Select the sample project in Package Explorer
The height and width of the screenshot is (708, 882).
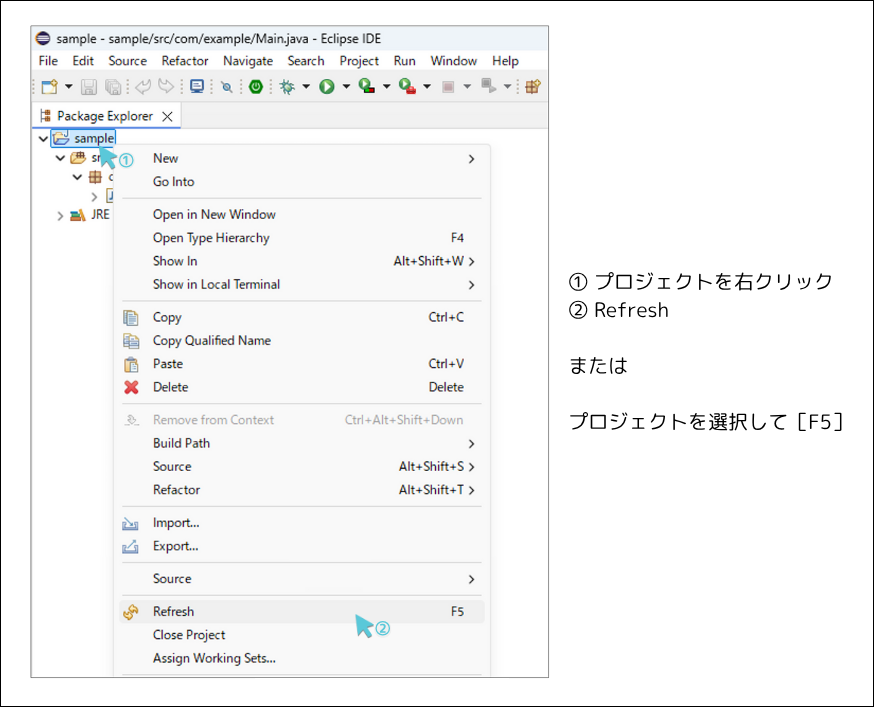(x=83, y=138)
